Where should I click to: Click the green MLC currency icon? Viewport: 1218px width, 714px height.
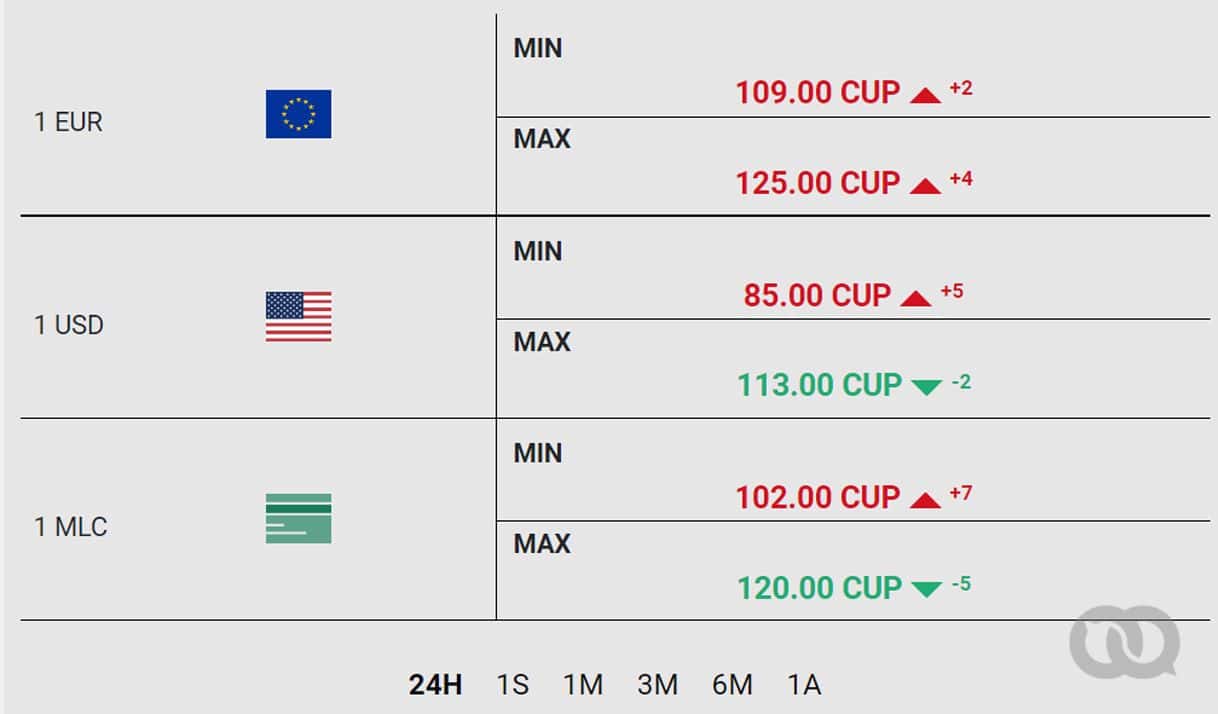[298, 518]
